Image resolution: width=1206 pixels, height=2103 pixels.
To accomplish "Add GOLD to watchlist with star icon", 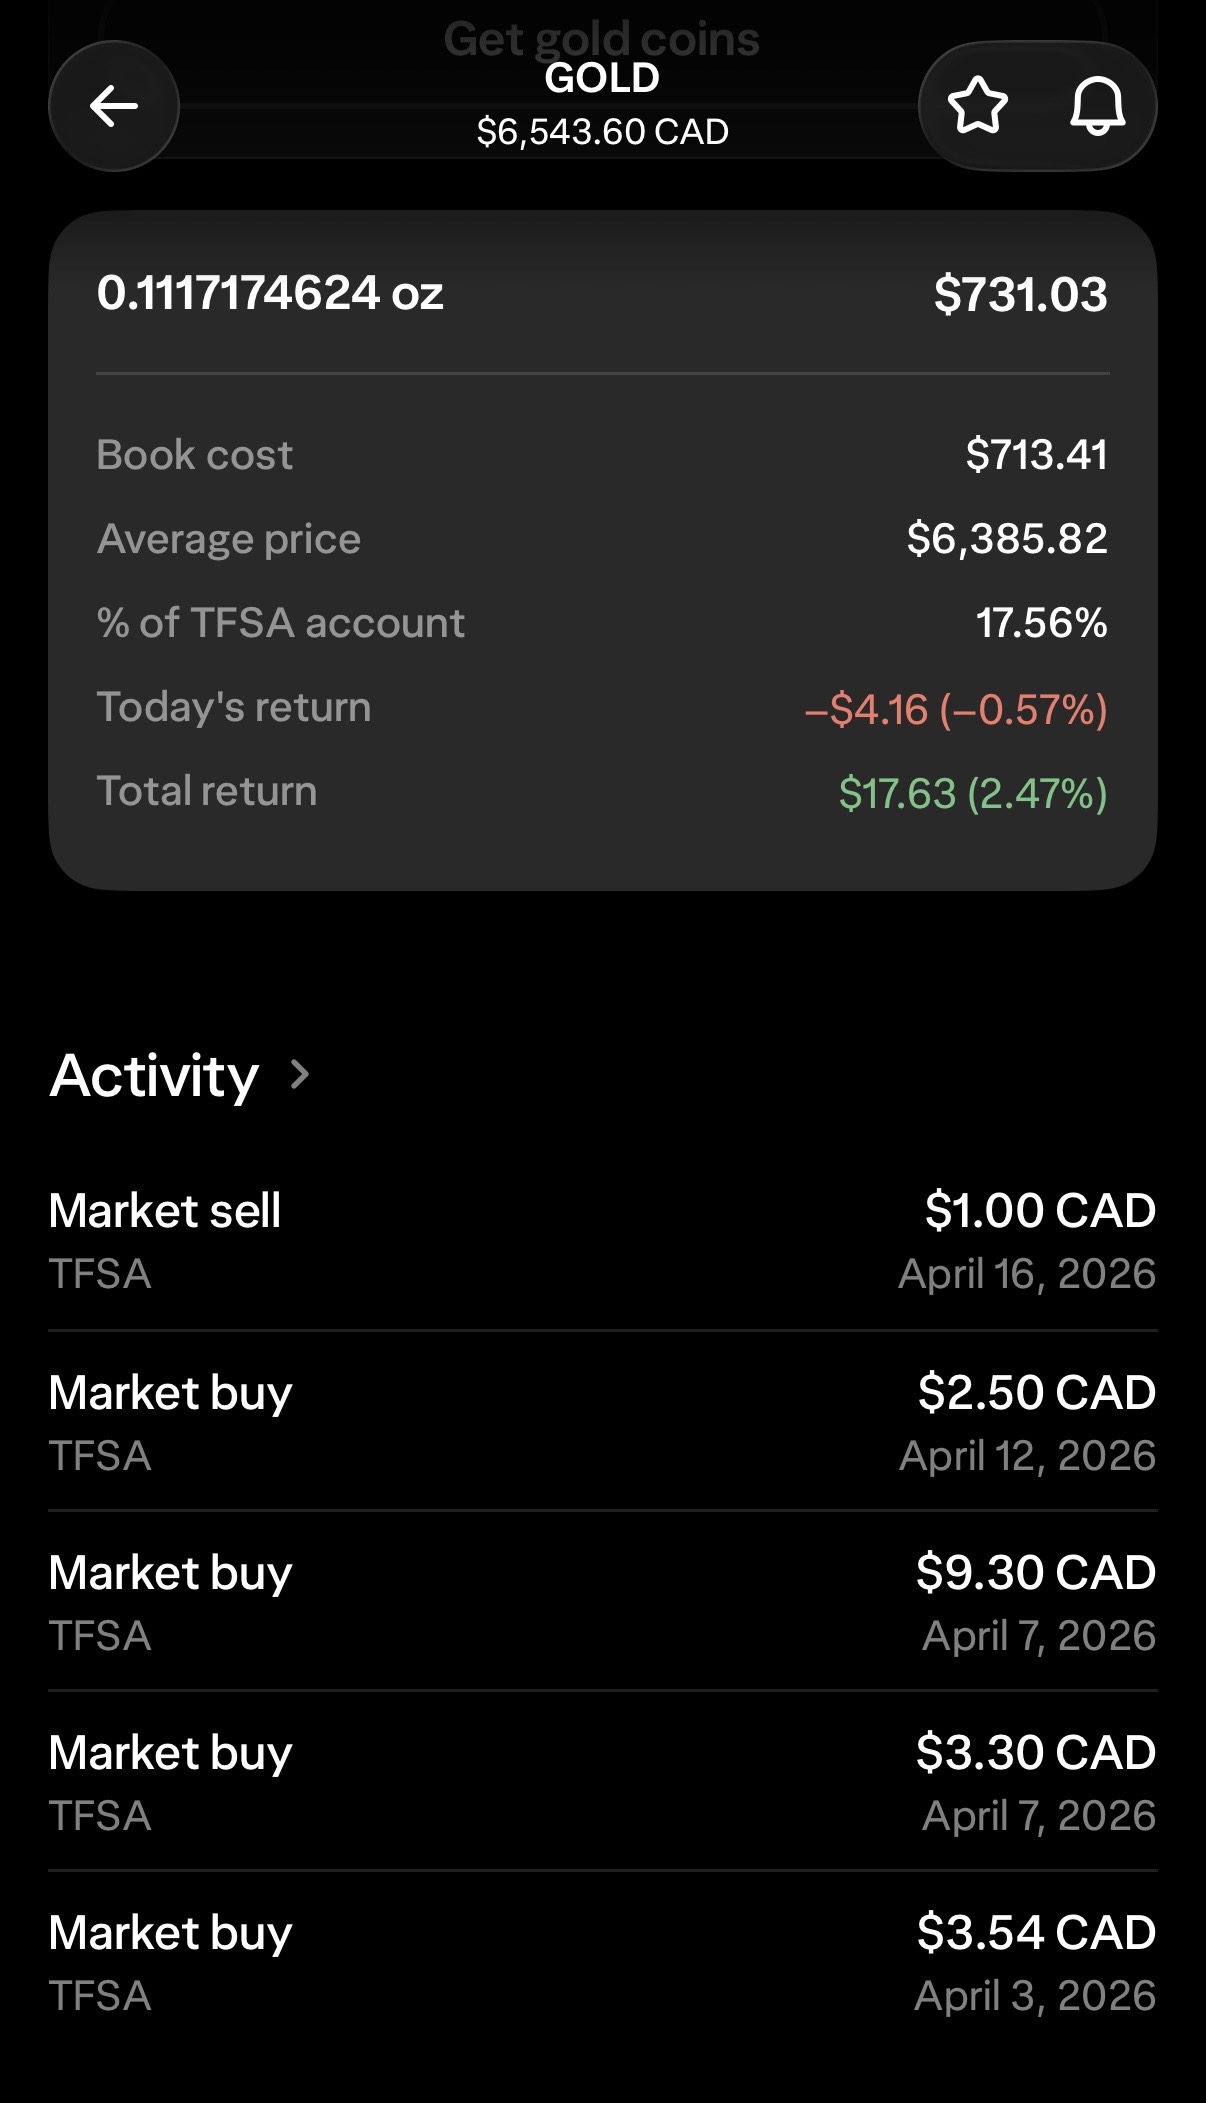I will (x=977, y=106).
